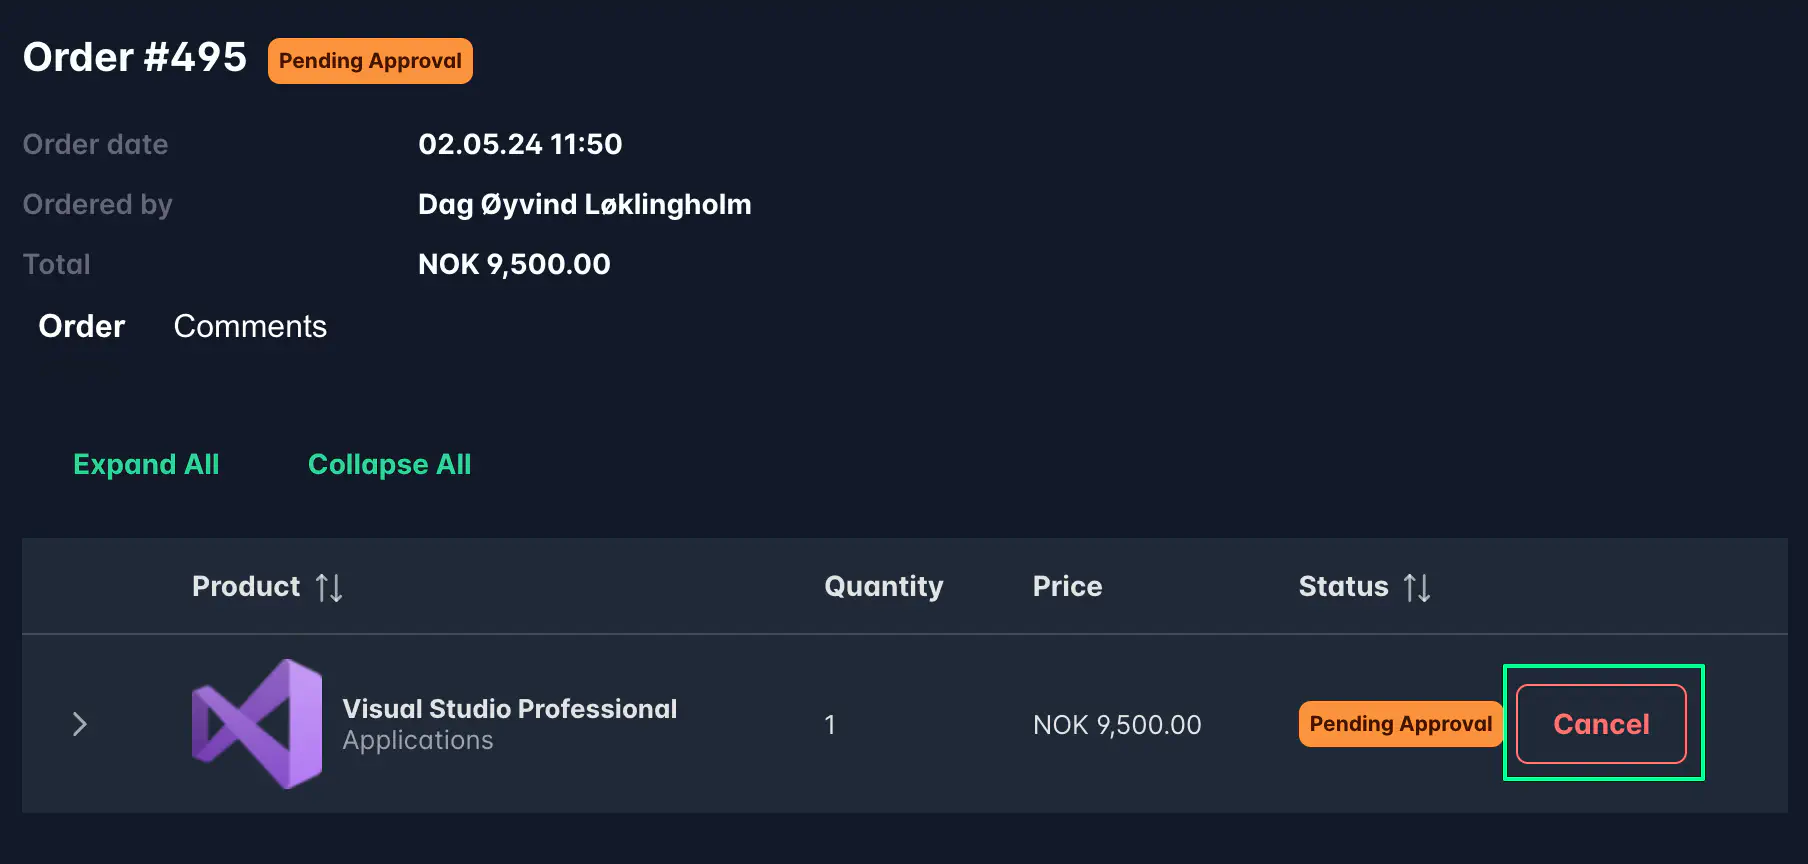This screenshot has width=1808, height=864.
Task: Click the NOK 9,500.00 price in the row
Action: [1117, 724]
